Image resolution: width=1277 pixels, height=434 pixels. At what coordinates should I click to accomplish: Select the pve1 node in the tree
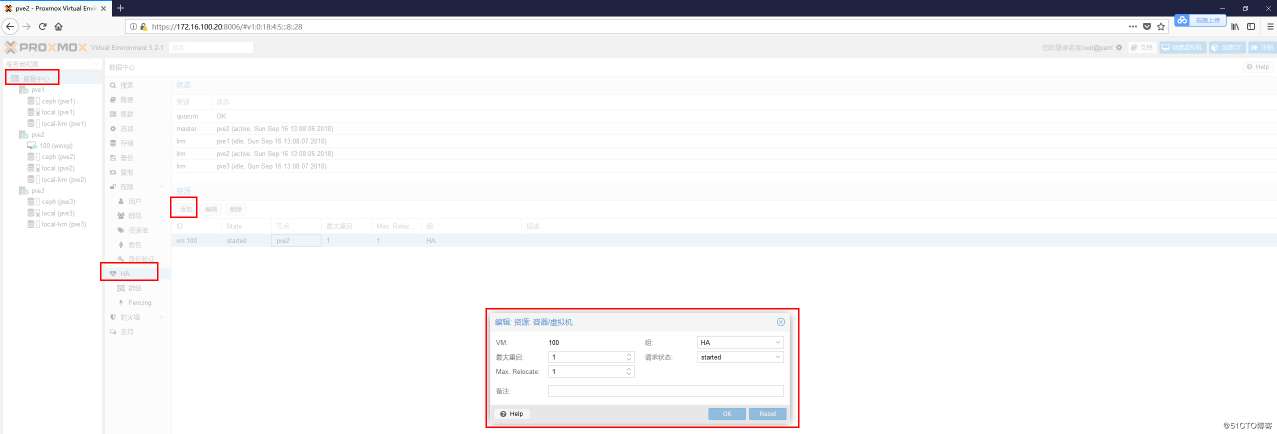tap(38, 90)
